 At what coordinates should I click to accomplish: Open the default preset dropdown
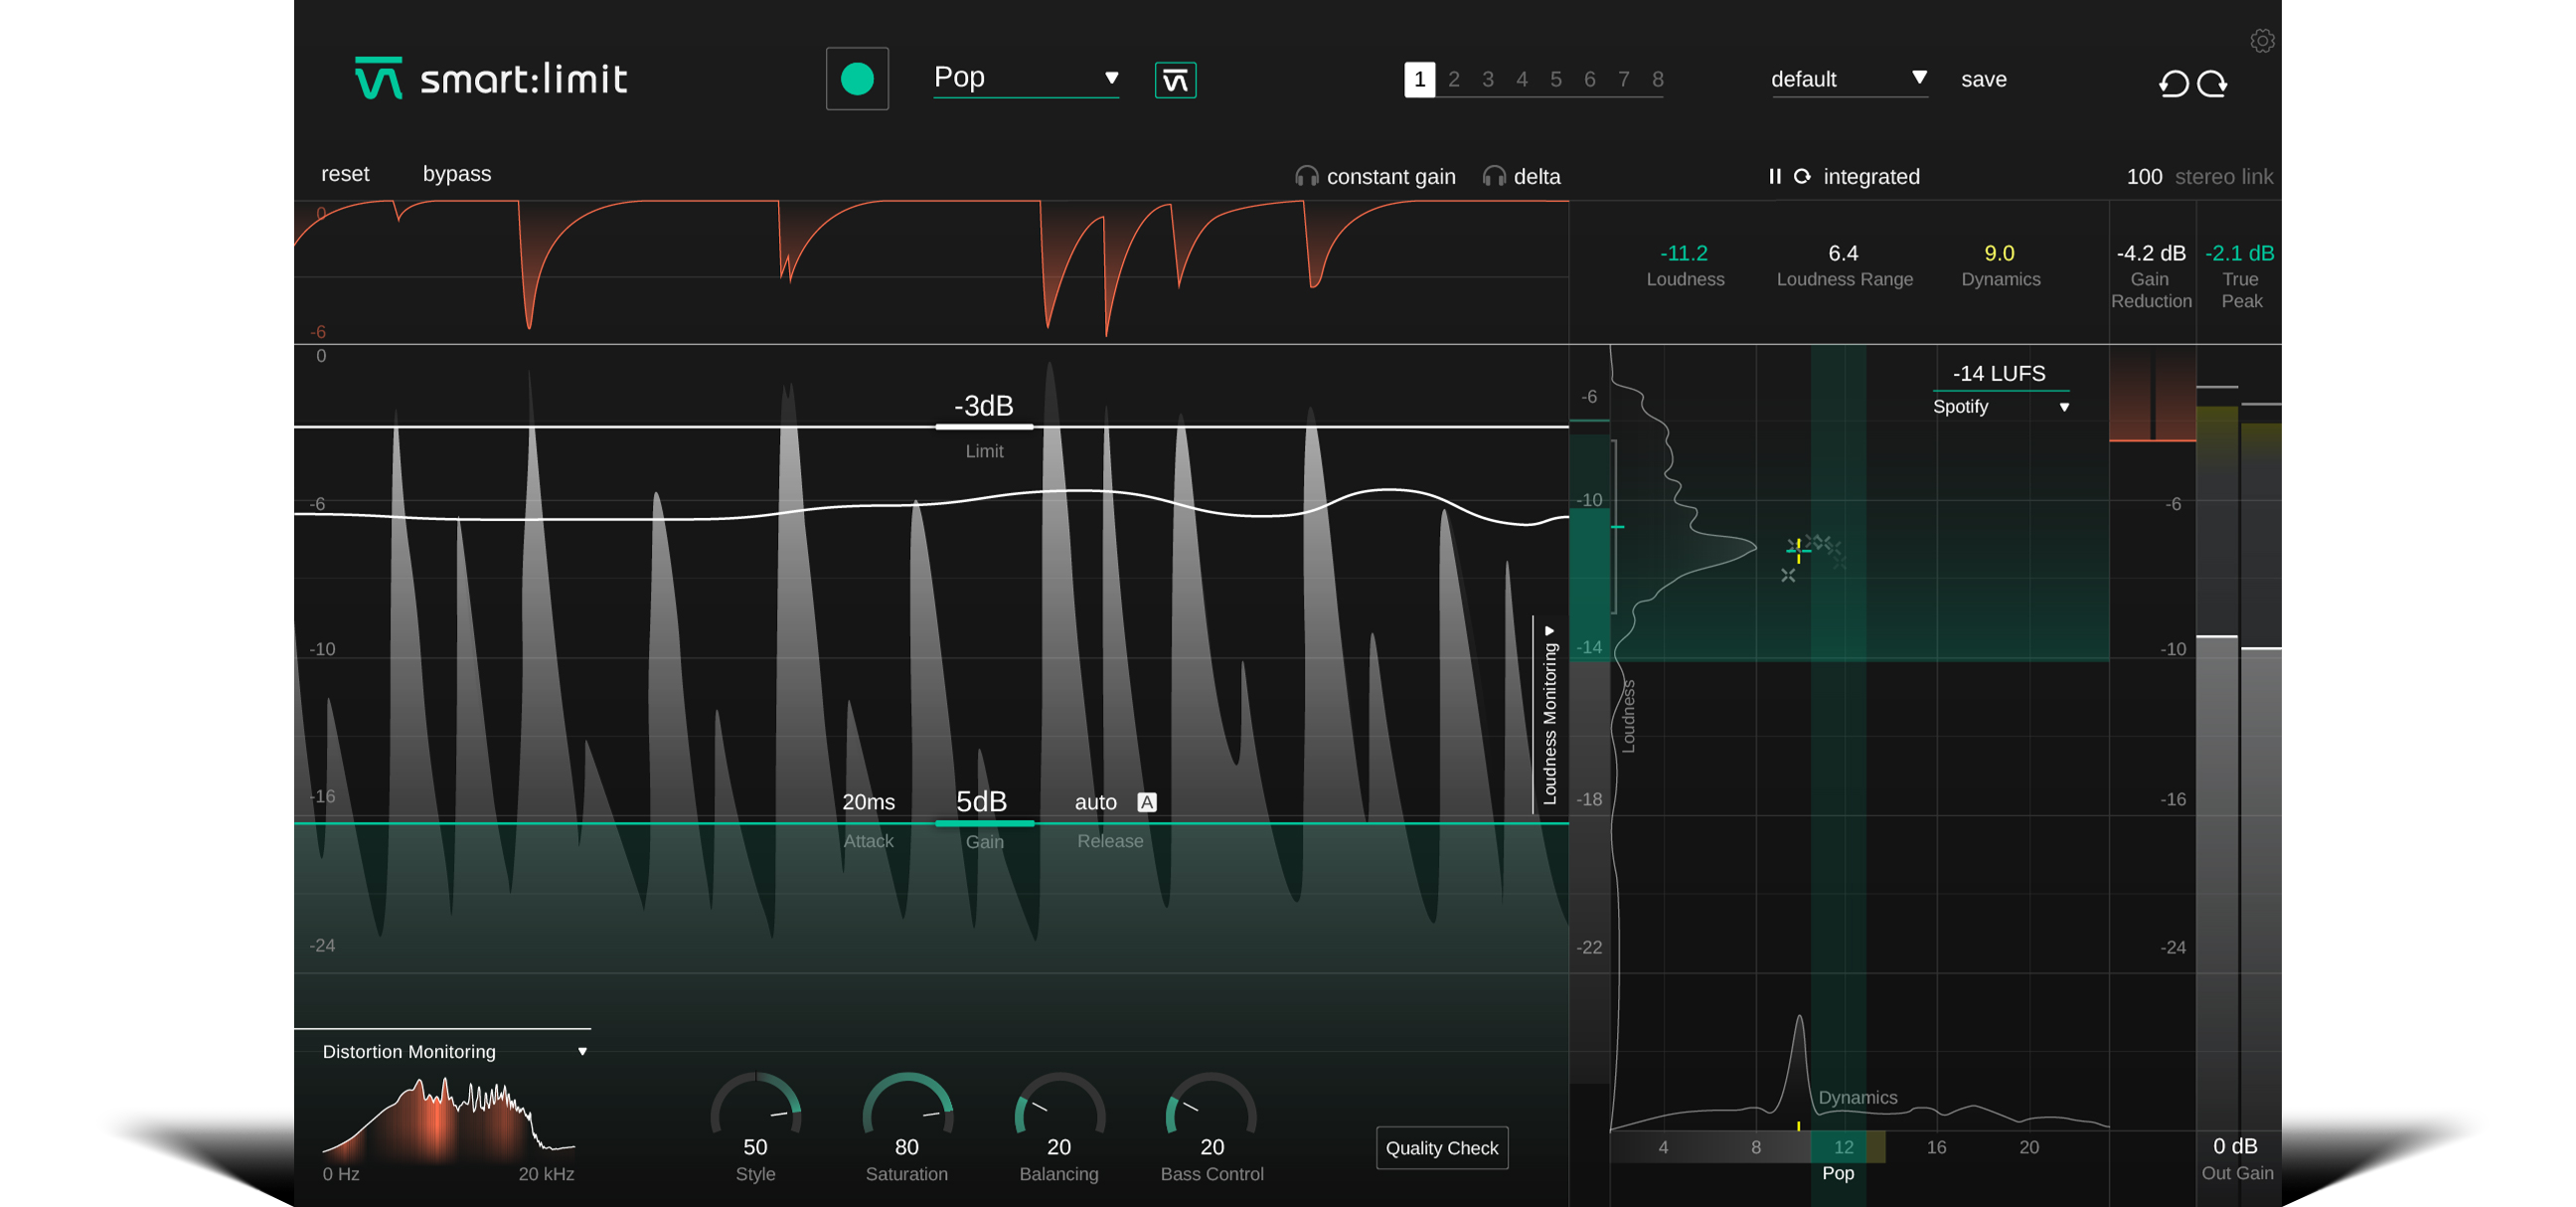[1849, 79]
